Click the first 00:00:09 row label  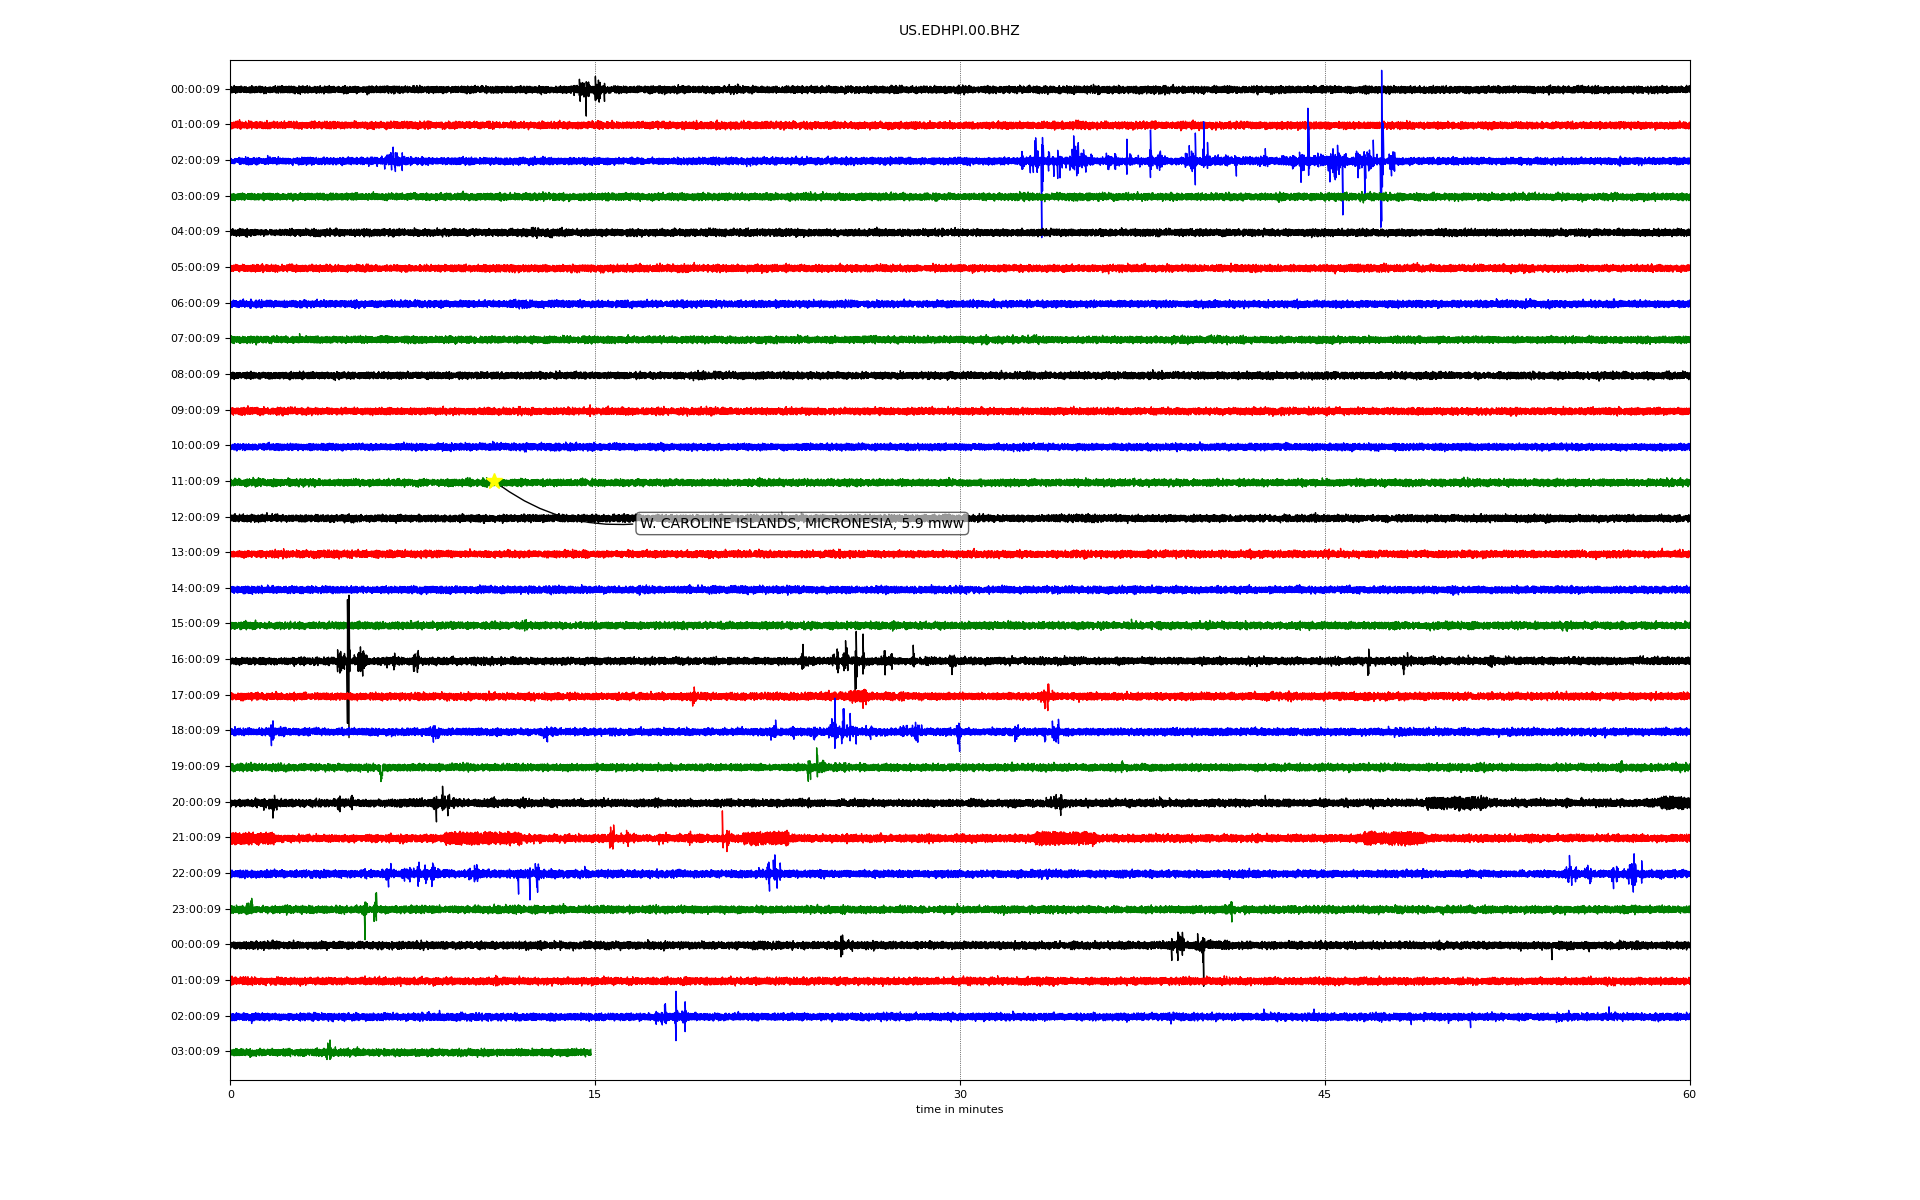coord(195,90)
